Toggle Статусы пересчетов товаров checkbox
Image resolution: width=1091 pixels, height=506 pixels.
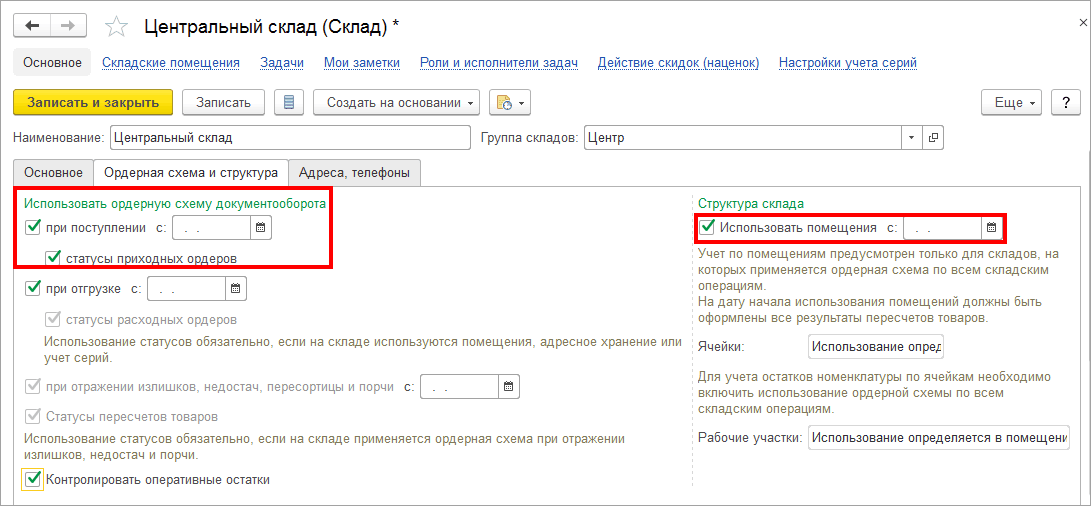33,417
